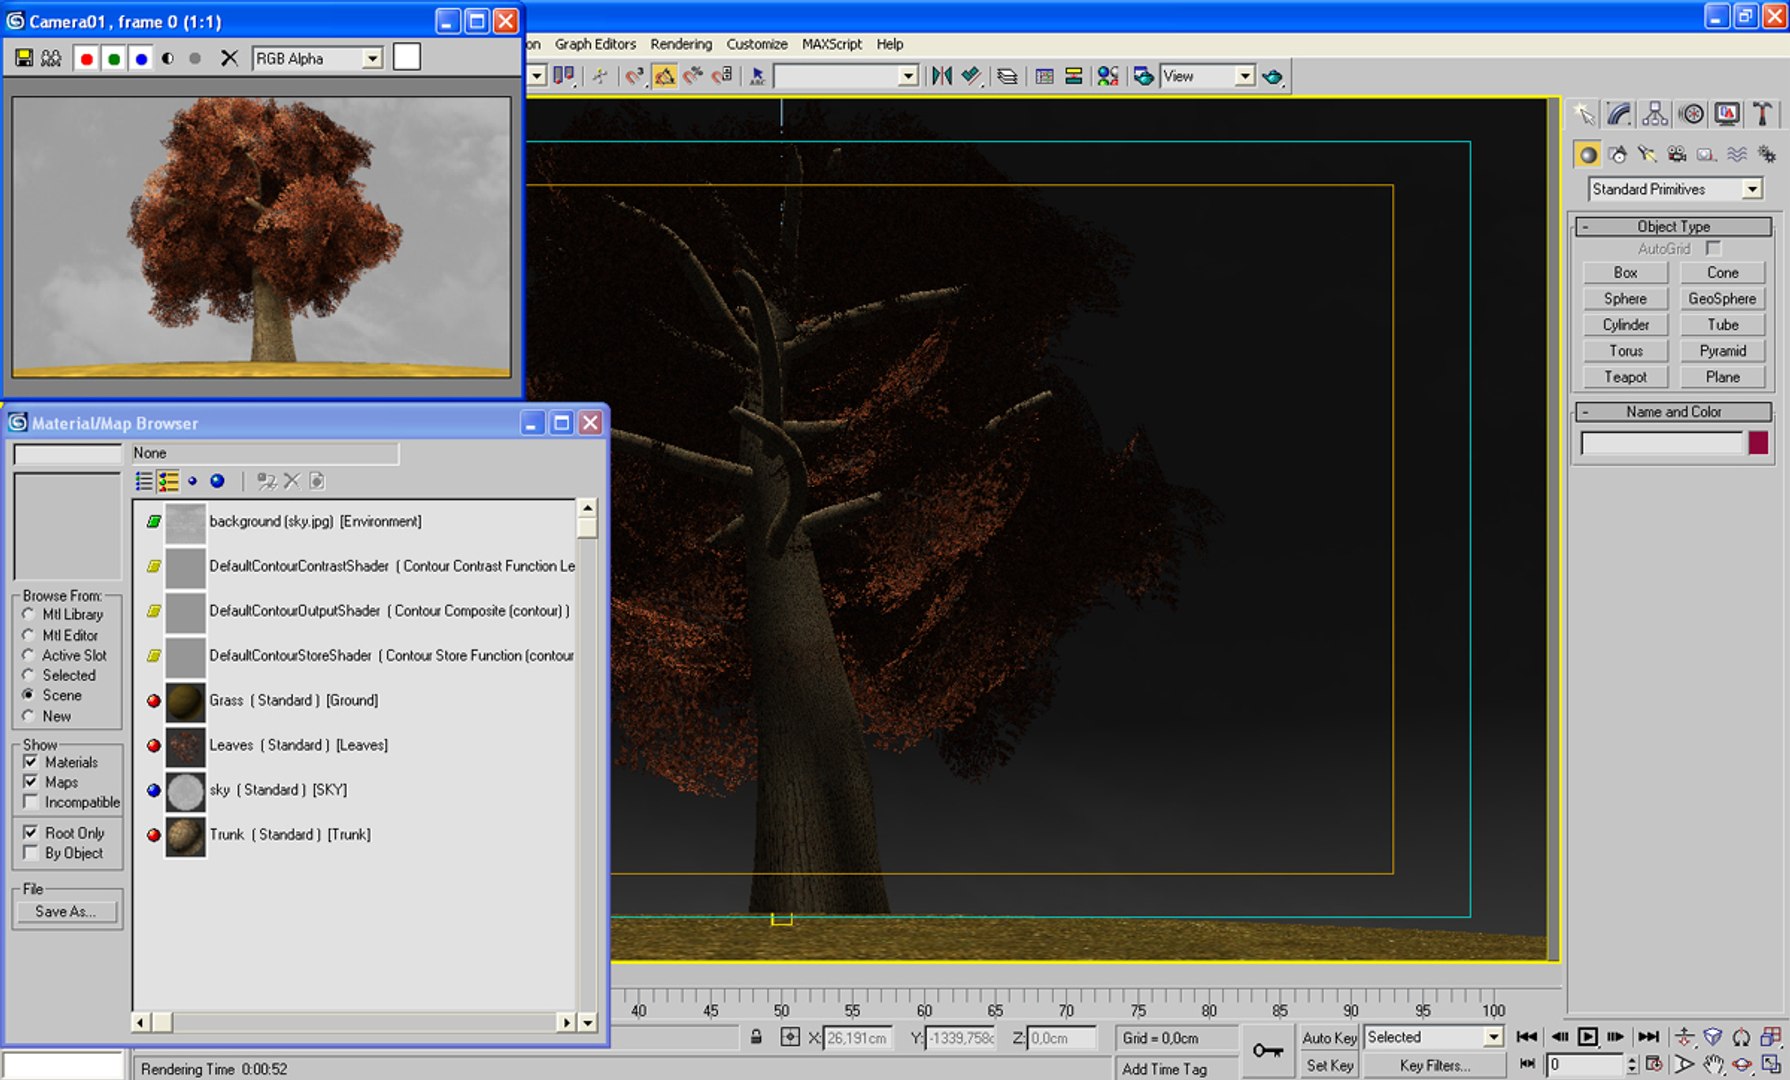Screen dimensions: 1790x1080
Task: Open the MAXScript menu
Action: [832, 44]
